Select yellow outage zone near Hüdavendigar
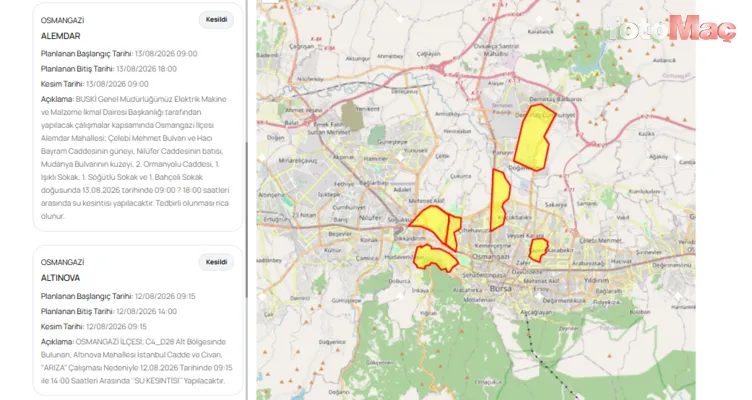 [x=435, y=258]
